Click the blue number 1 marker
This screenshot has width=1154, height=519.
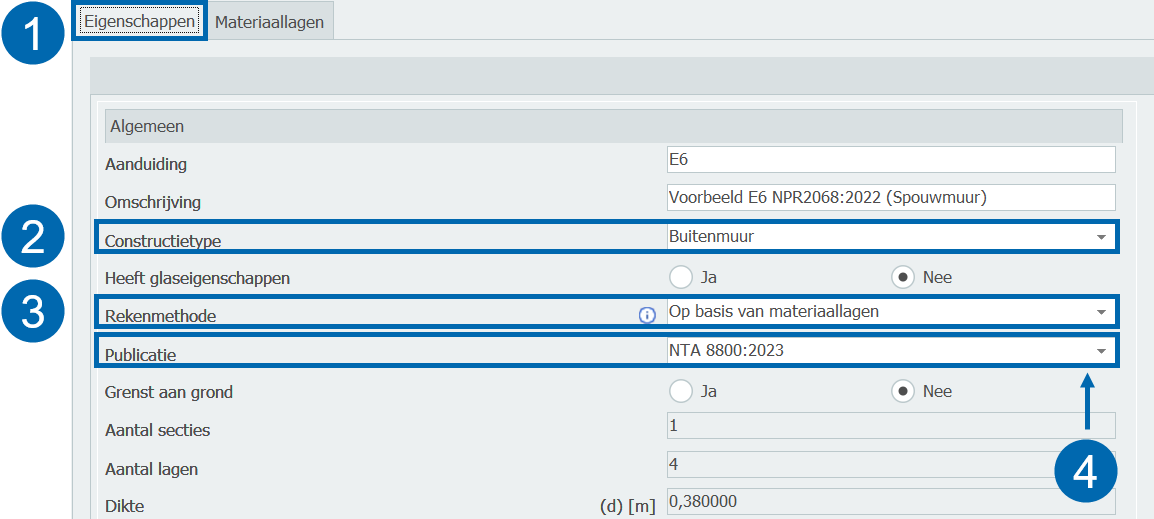[x=35, y=34]
